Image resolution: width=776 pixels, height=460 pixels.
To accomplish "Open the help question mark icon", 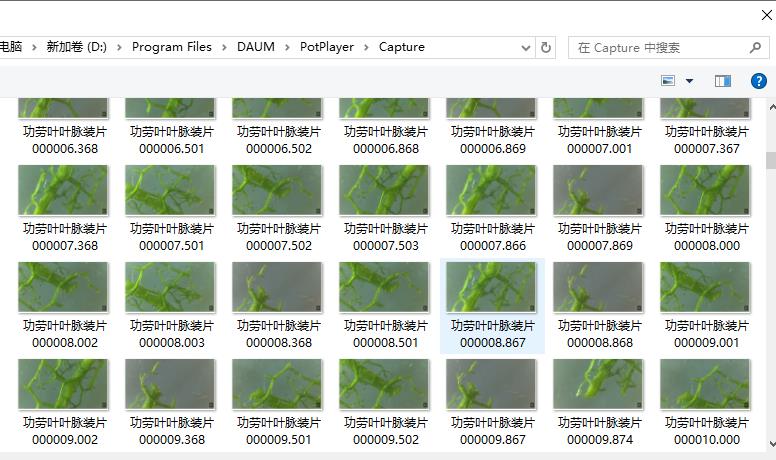I will click(758, 81).
